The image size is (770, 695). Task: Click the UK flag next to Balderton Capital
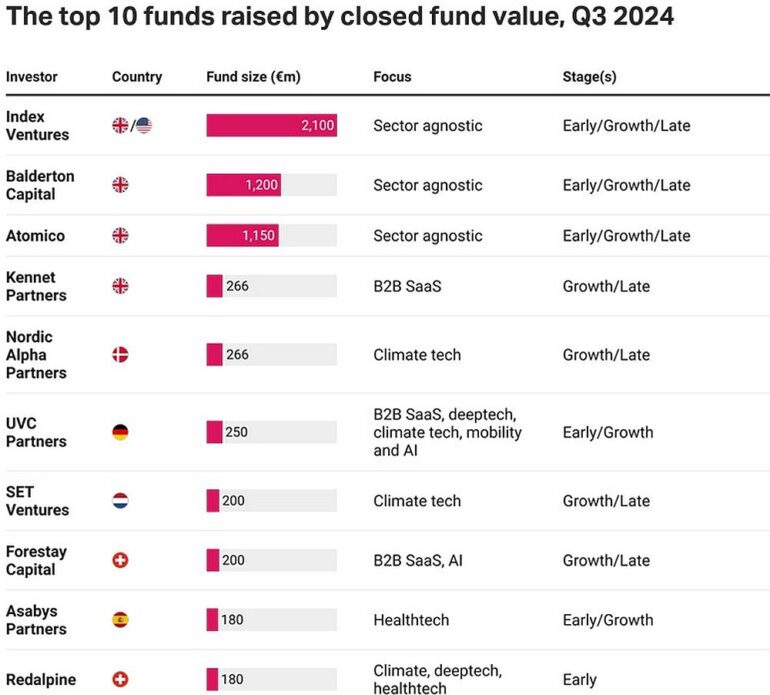tap(120, 185)
